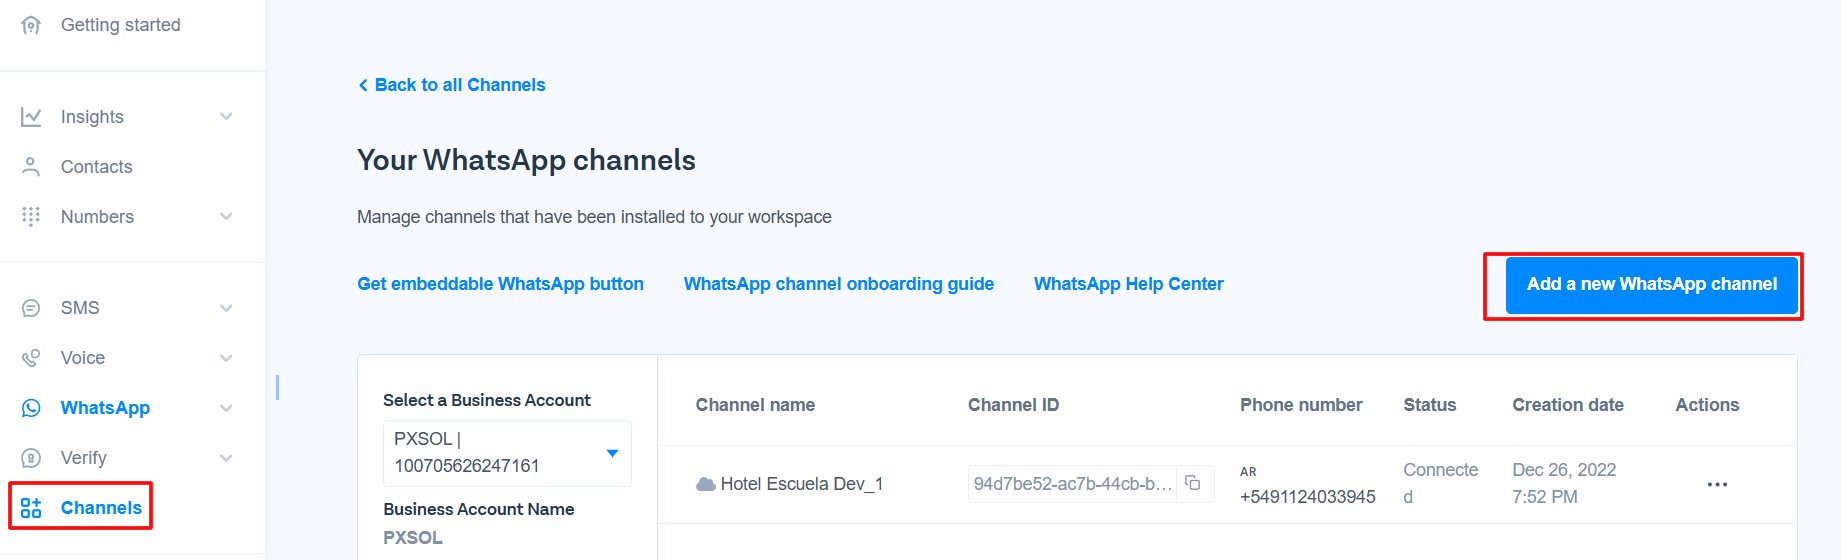The height and width of the screenshot is (560, 1841).
Task: Open the WhatsApp Help Center link
Action: [x=1129, y=284]
